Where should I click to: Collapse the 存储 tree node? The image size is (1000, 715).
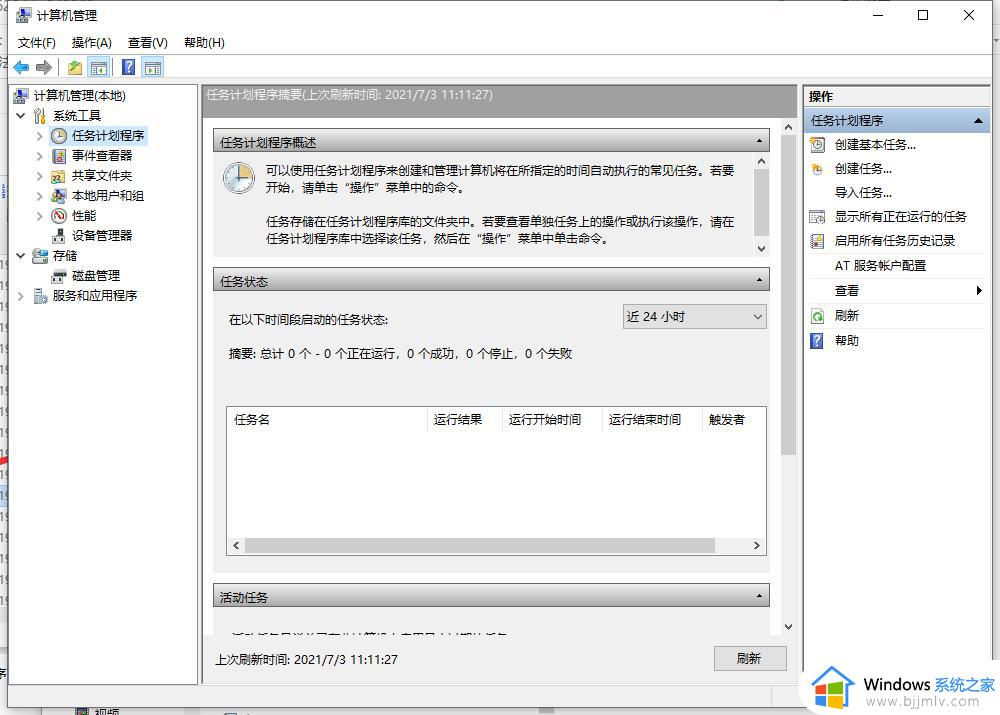[20, 256]
